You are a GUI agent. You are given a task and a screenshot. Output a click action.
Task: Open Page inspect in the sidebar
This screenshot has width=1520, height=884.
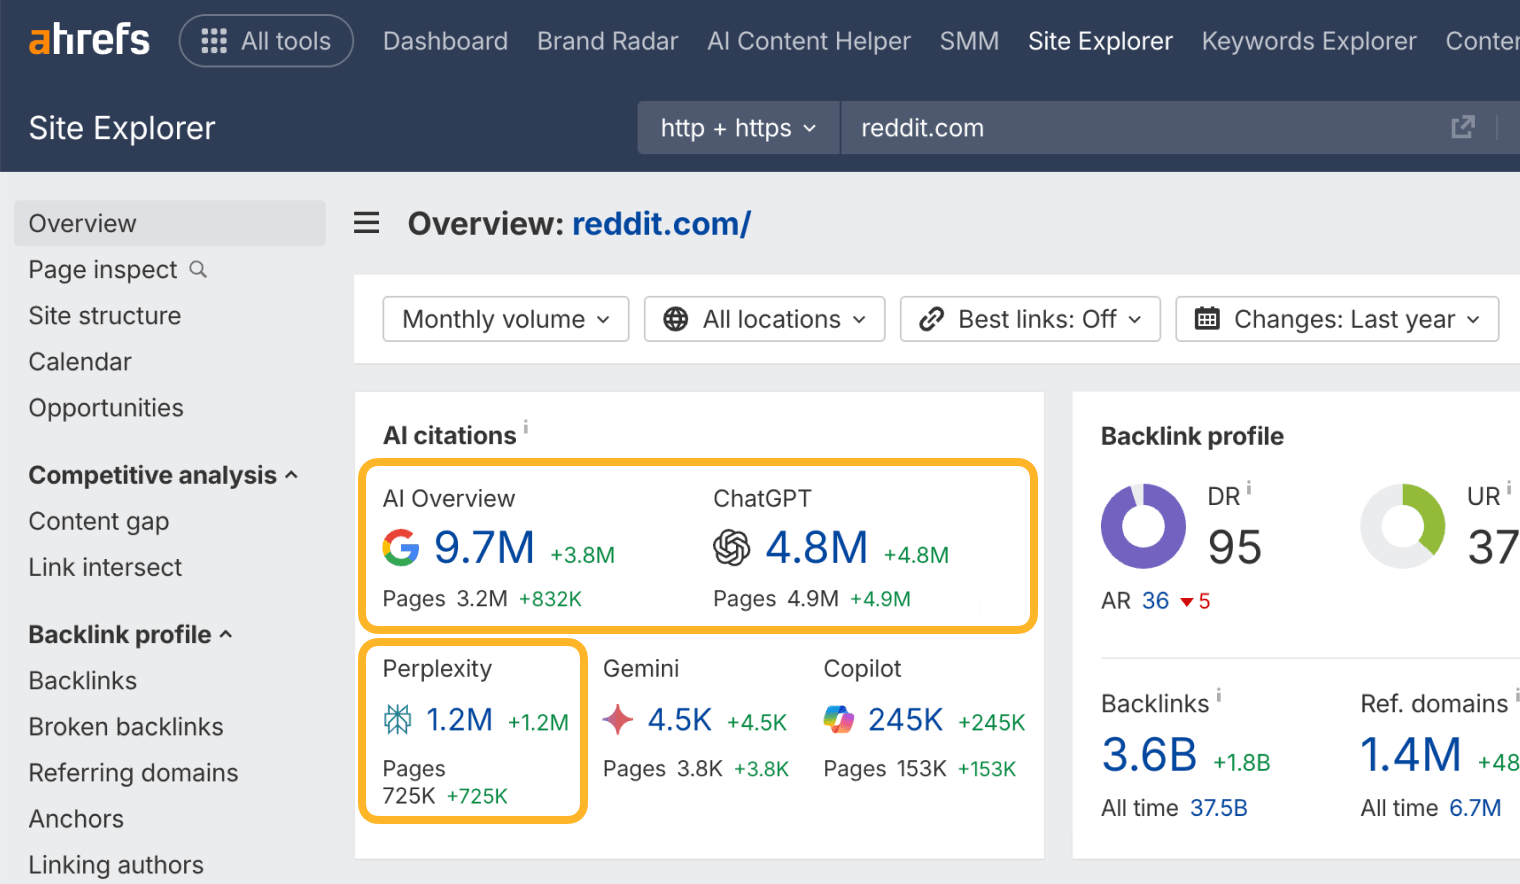coord(103,270)
